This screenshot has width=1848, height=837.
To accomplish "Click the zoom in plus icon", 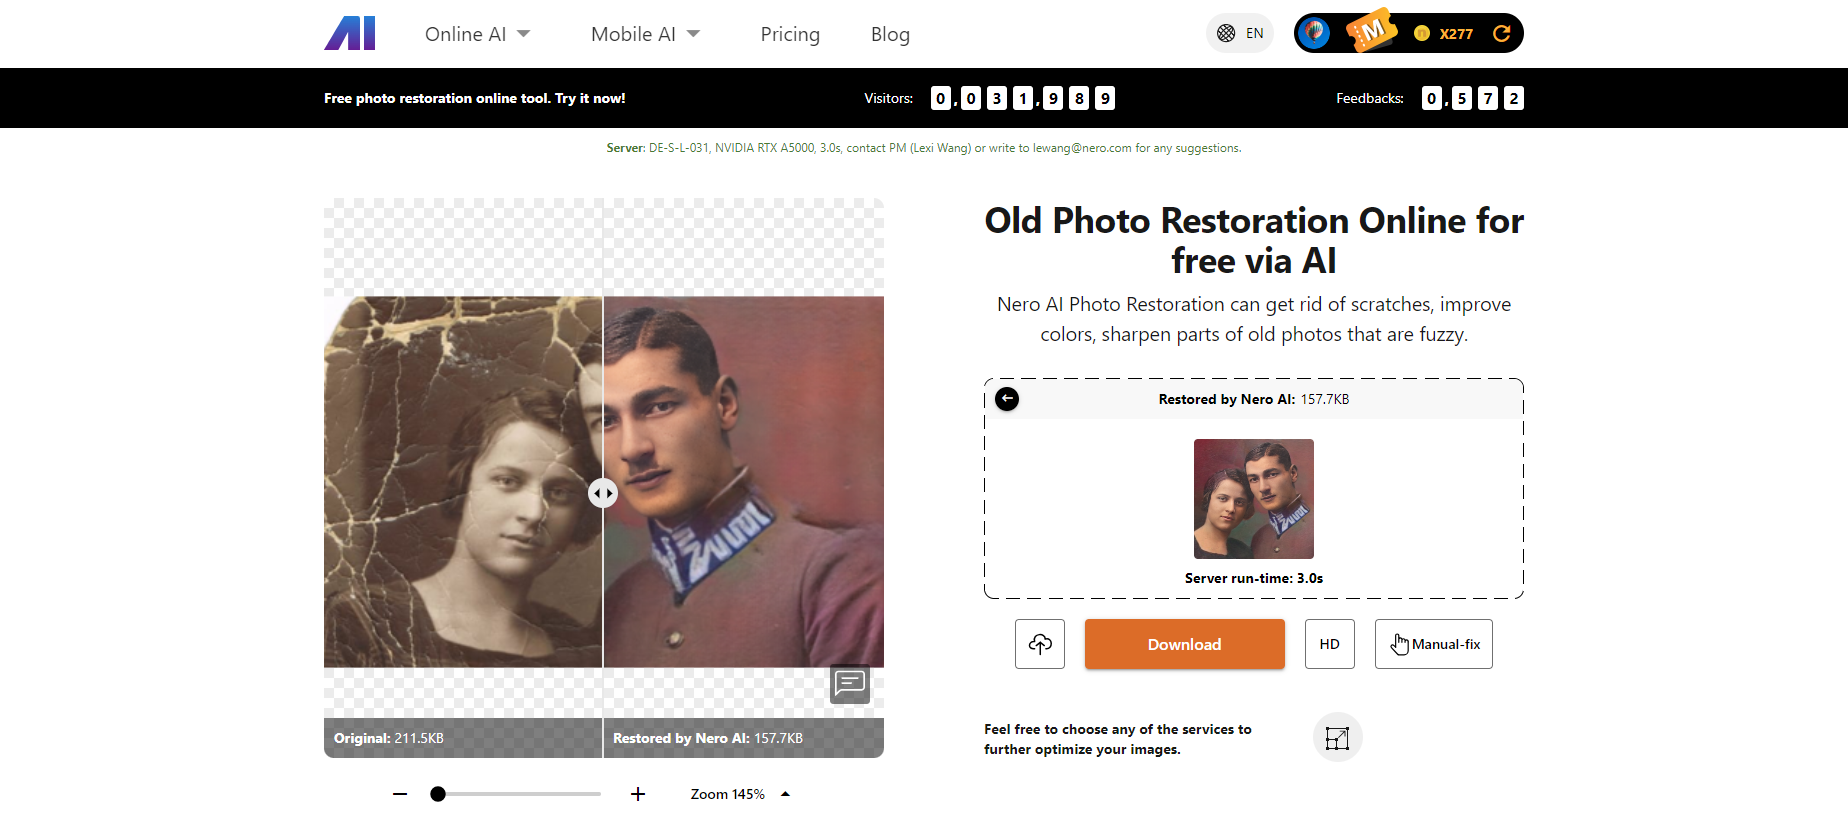I will (638, 794).
